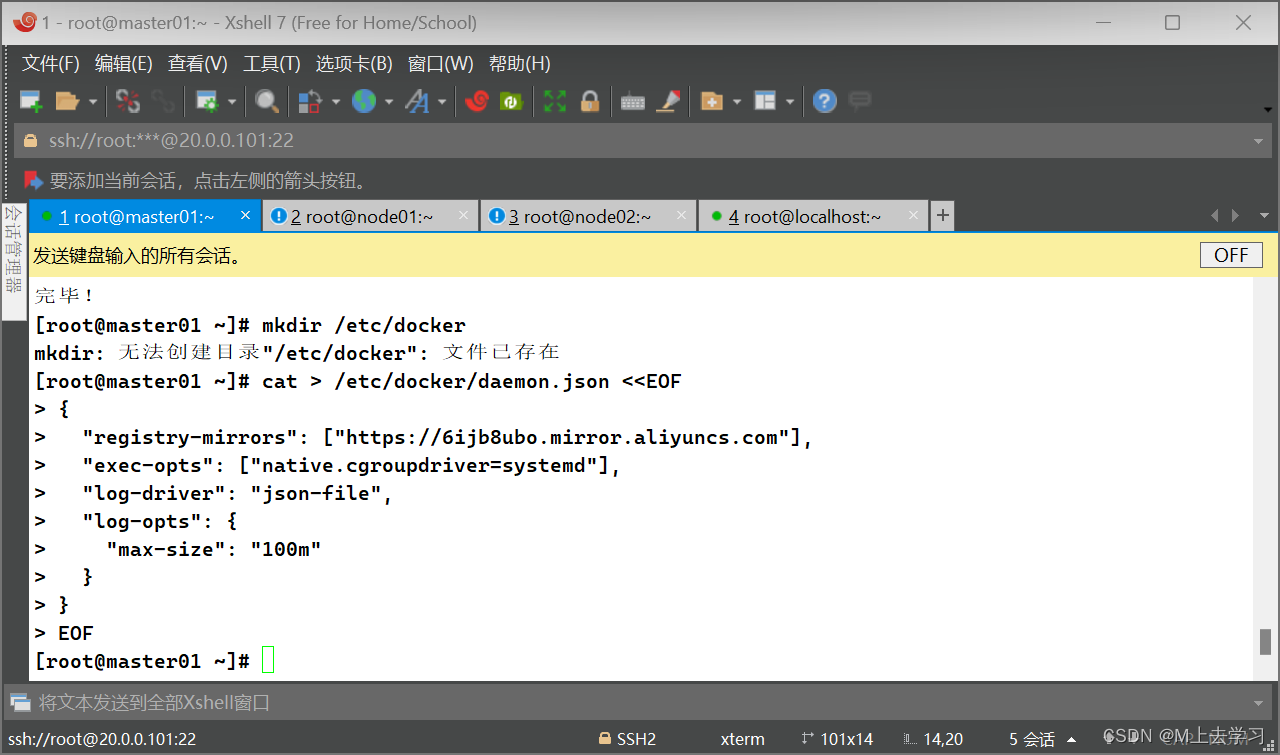
Task: Expand the globe encoding dropdown arrow
Action: click(388, 101)
